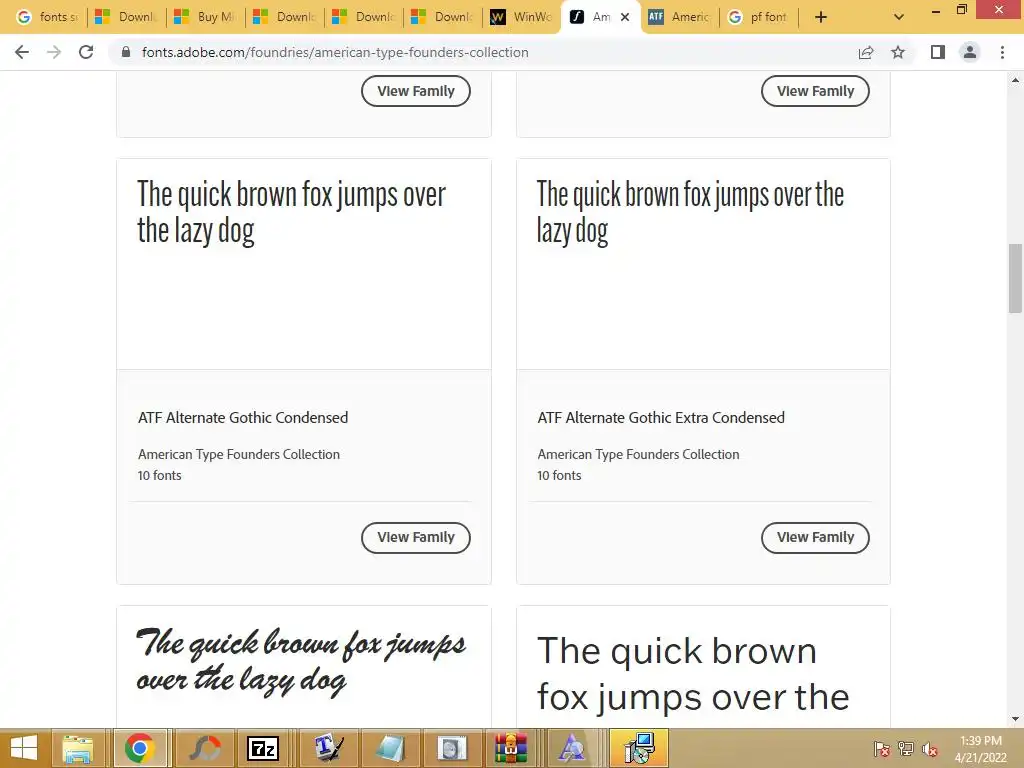Image resolution: width=1024 pixels, height=768 pixels.
Task: Open 7-Zip from the taskbar
Action: [263, 748]
